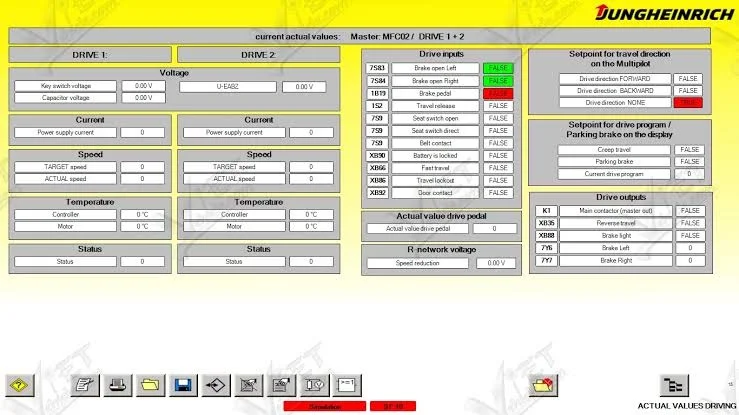739x415 pixels.
Task: Click the 'ACTUAL VALUES DRIVING' caption
Action: pos(687,406)
